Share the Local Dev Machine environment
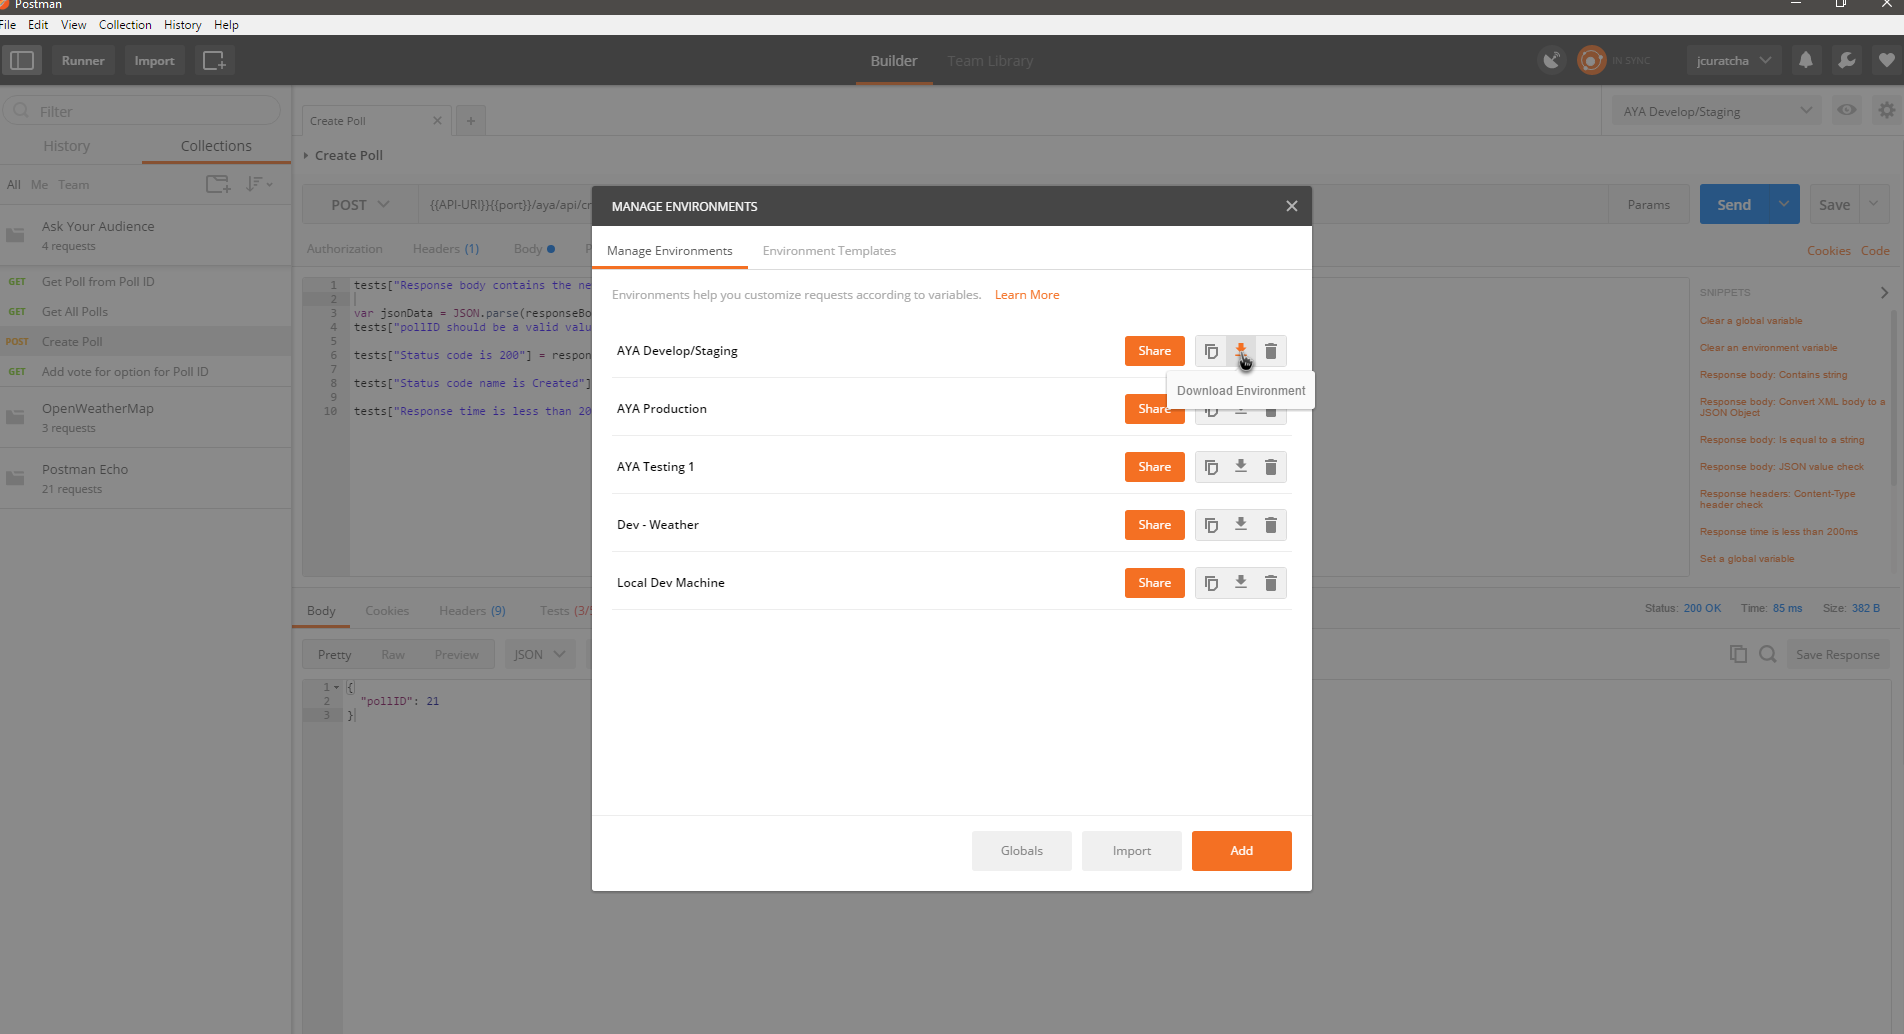Viewport: 1904px width, 1034px height. [1154, 583]
